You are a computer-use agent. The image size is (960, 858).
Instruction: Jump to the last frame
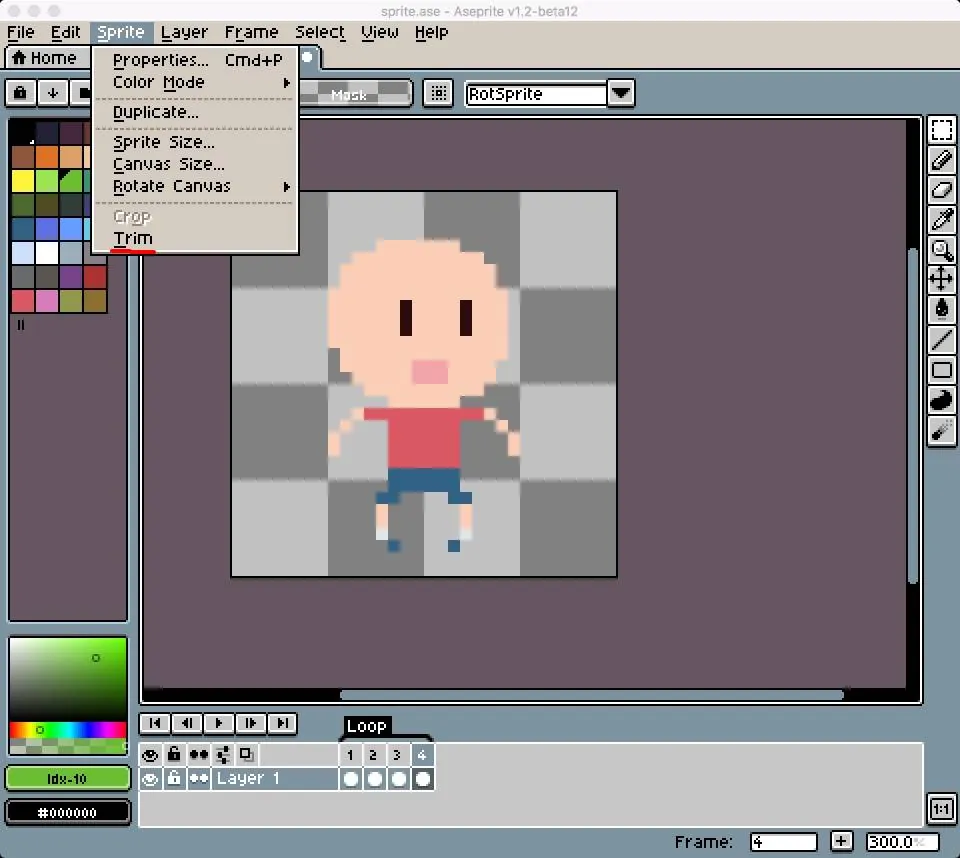coord(283,723)
